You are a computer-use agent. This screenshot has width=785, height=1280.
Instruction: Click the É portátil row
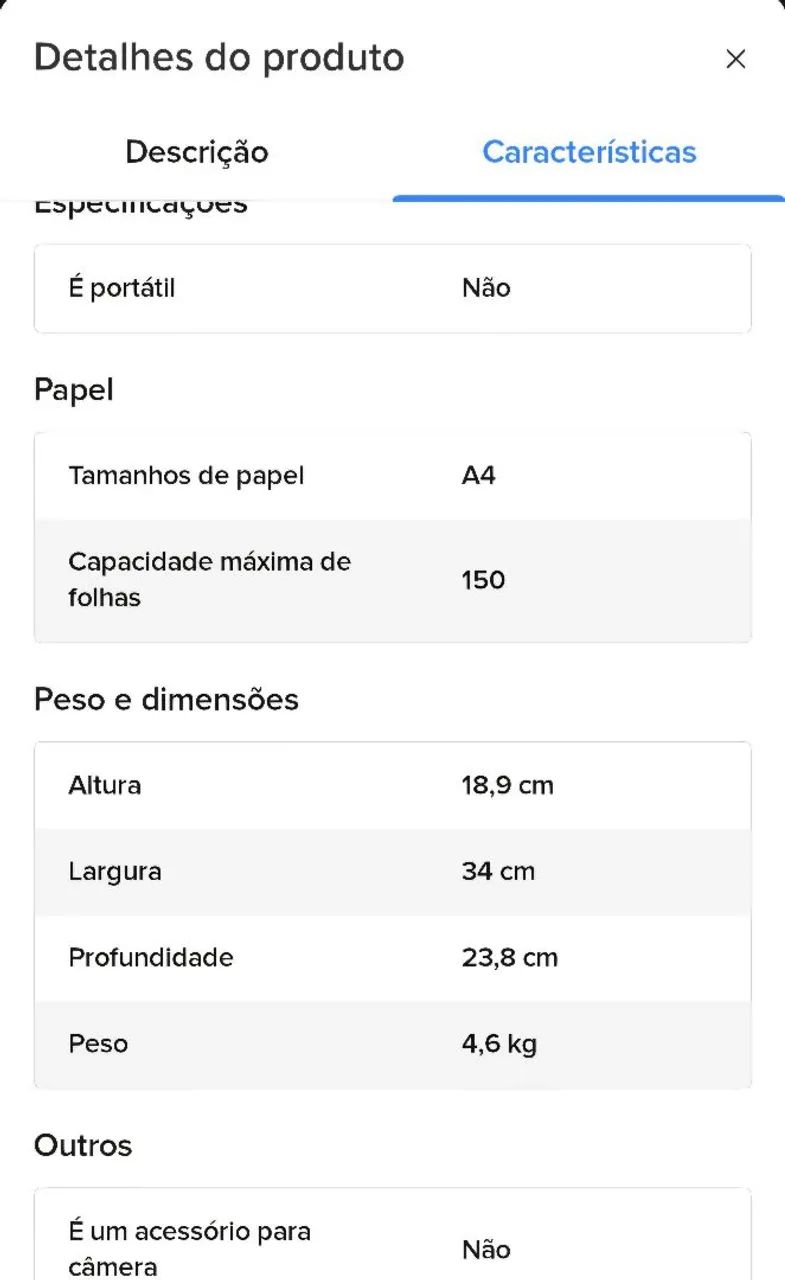click(393, 288)
